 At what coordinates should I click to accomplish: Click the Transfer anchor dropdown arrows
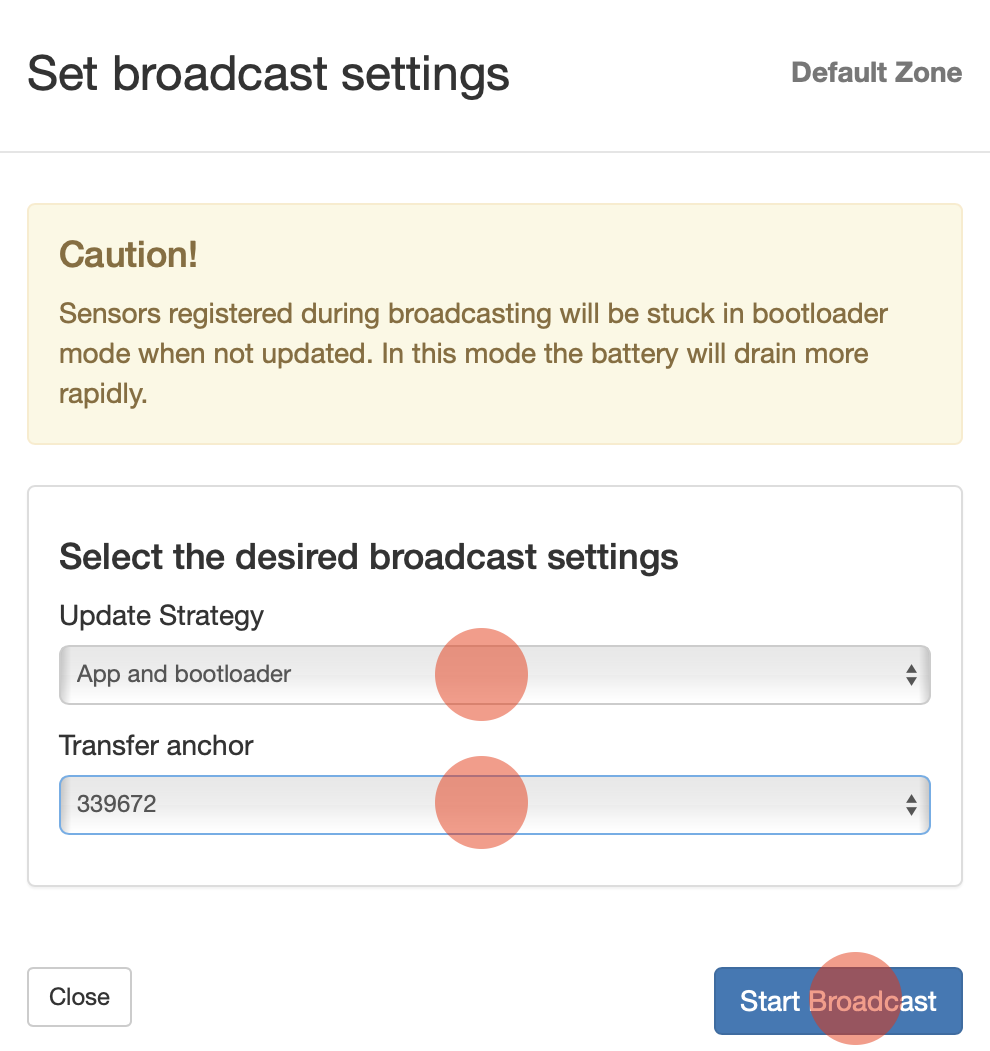point(911,804)
